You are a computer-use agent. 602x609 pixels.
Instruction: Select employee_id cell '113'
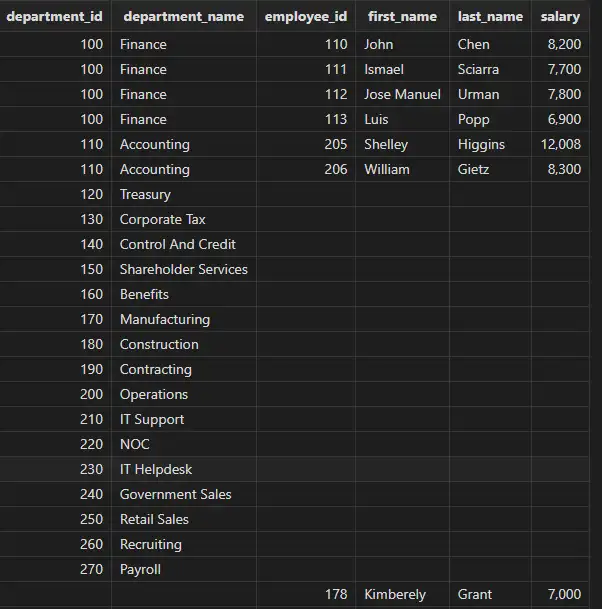click(306, 119)
